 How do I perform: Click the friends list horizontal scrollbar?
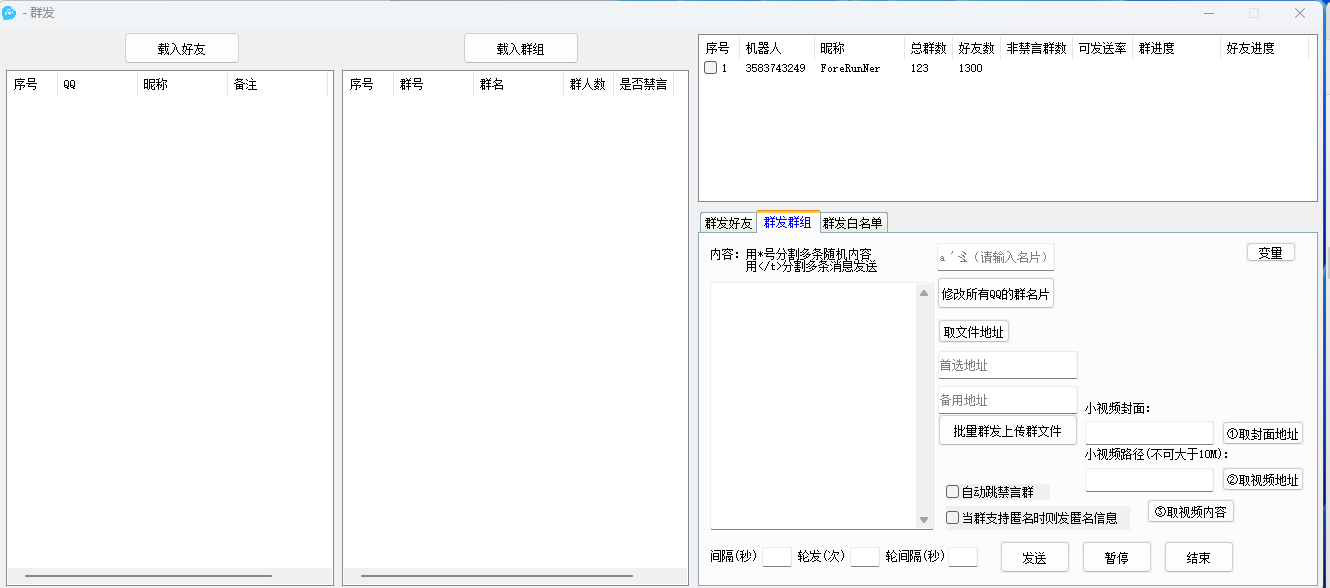pyautogui.click(x=148, y=576)
